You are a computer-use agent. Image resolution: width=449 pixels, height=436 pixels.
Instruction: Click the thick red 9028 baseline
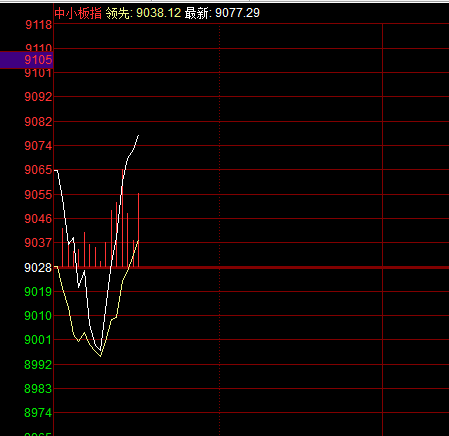click(251, 267)
